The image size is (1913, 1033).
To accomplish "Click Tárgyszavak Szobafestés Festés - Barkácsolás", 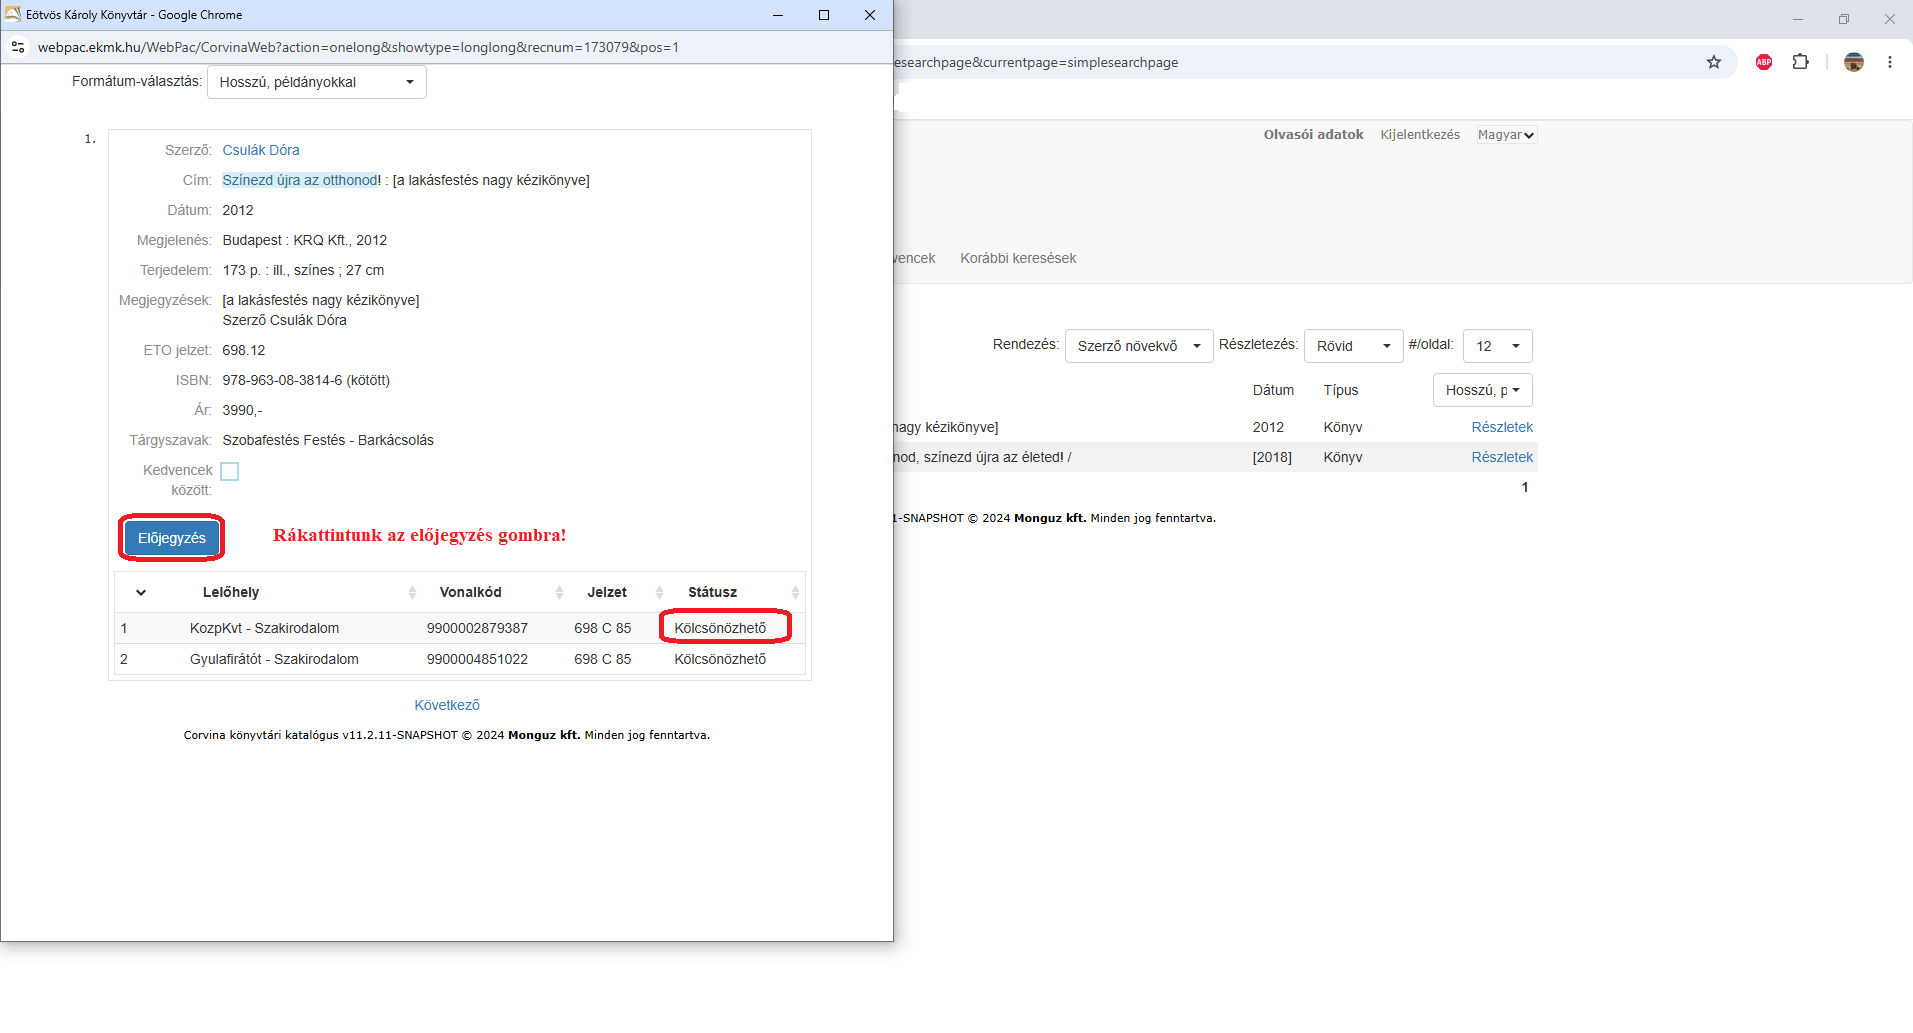I will click(328, 440).
